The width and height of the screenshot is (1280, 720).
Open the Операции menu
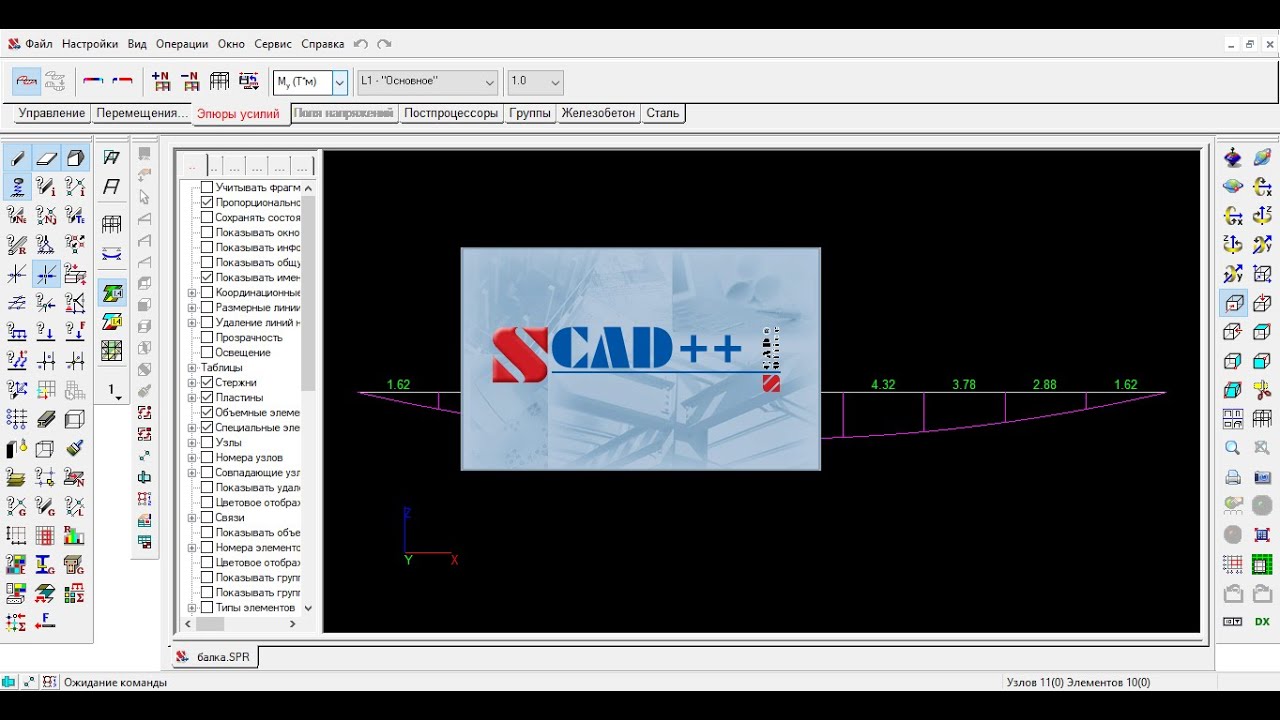(182, 44)
